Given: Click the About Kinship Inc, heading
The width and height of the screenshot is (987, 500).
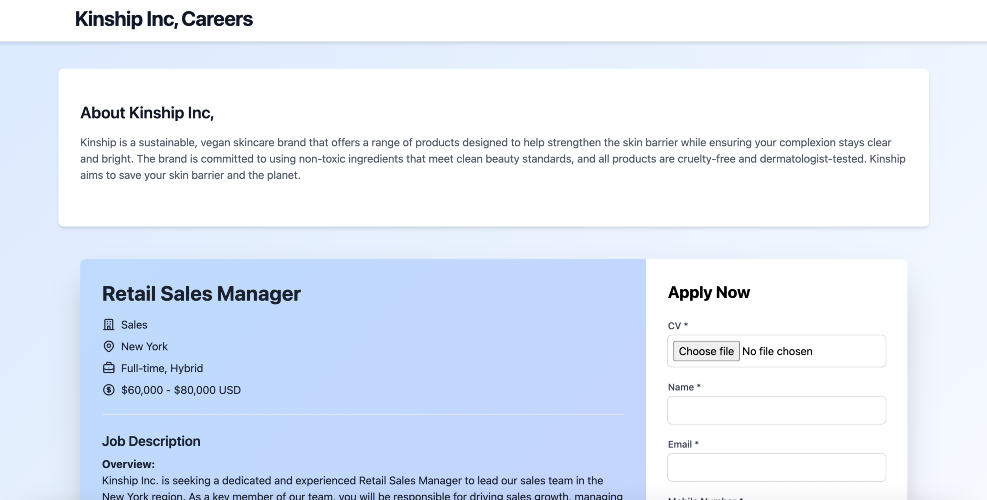Looking at the screenshot, I should pos(147,113).
